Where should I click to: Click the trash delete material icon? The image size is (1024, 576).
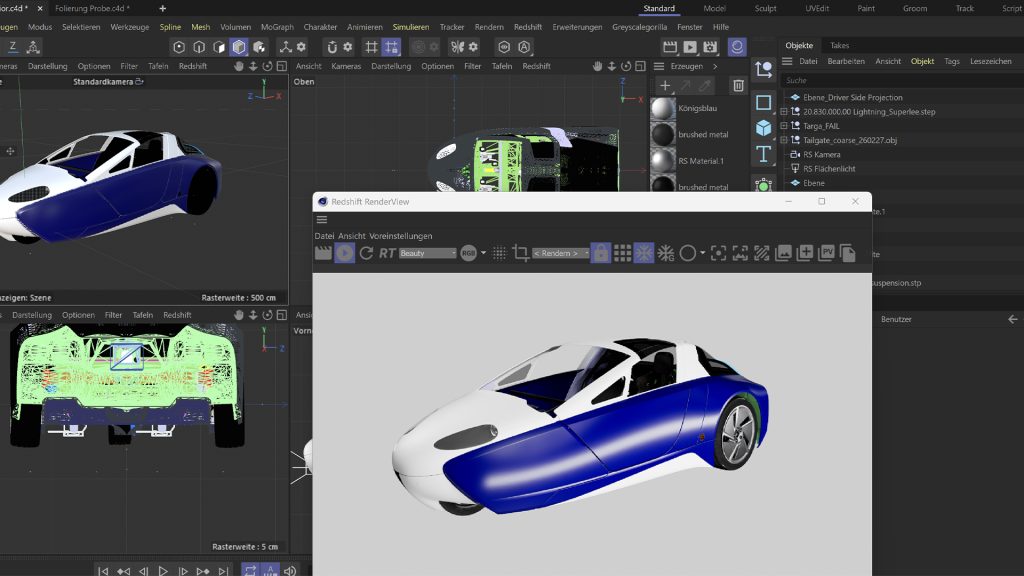(738, 86)
